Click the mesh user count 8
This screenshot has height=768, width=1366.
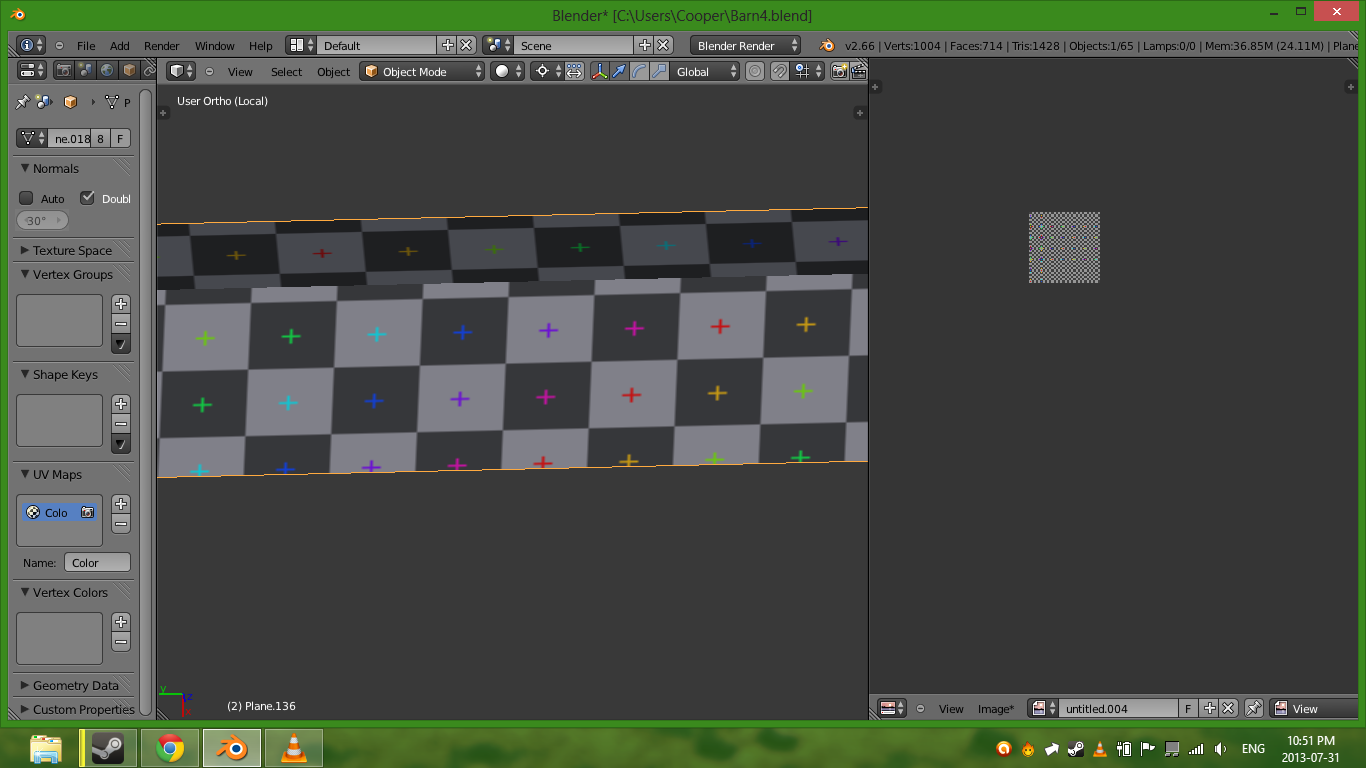100,139
